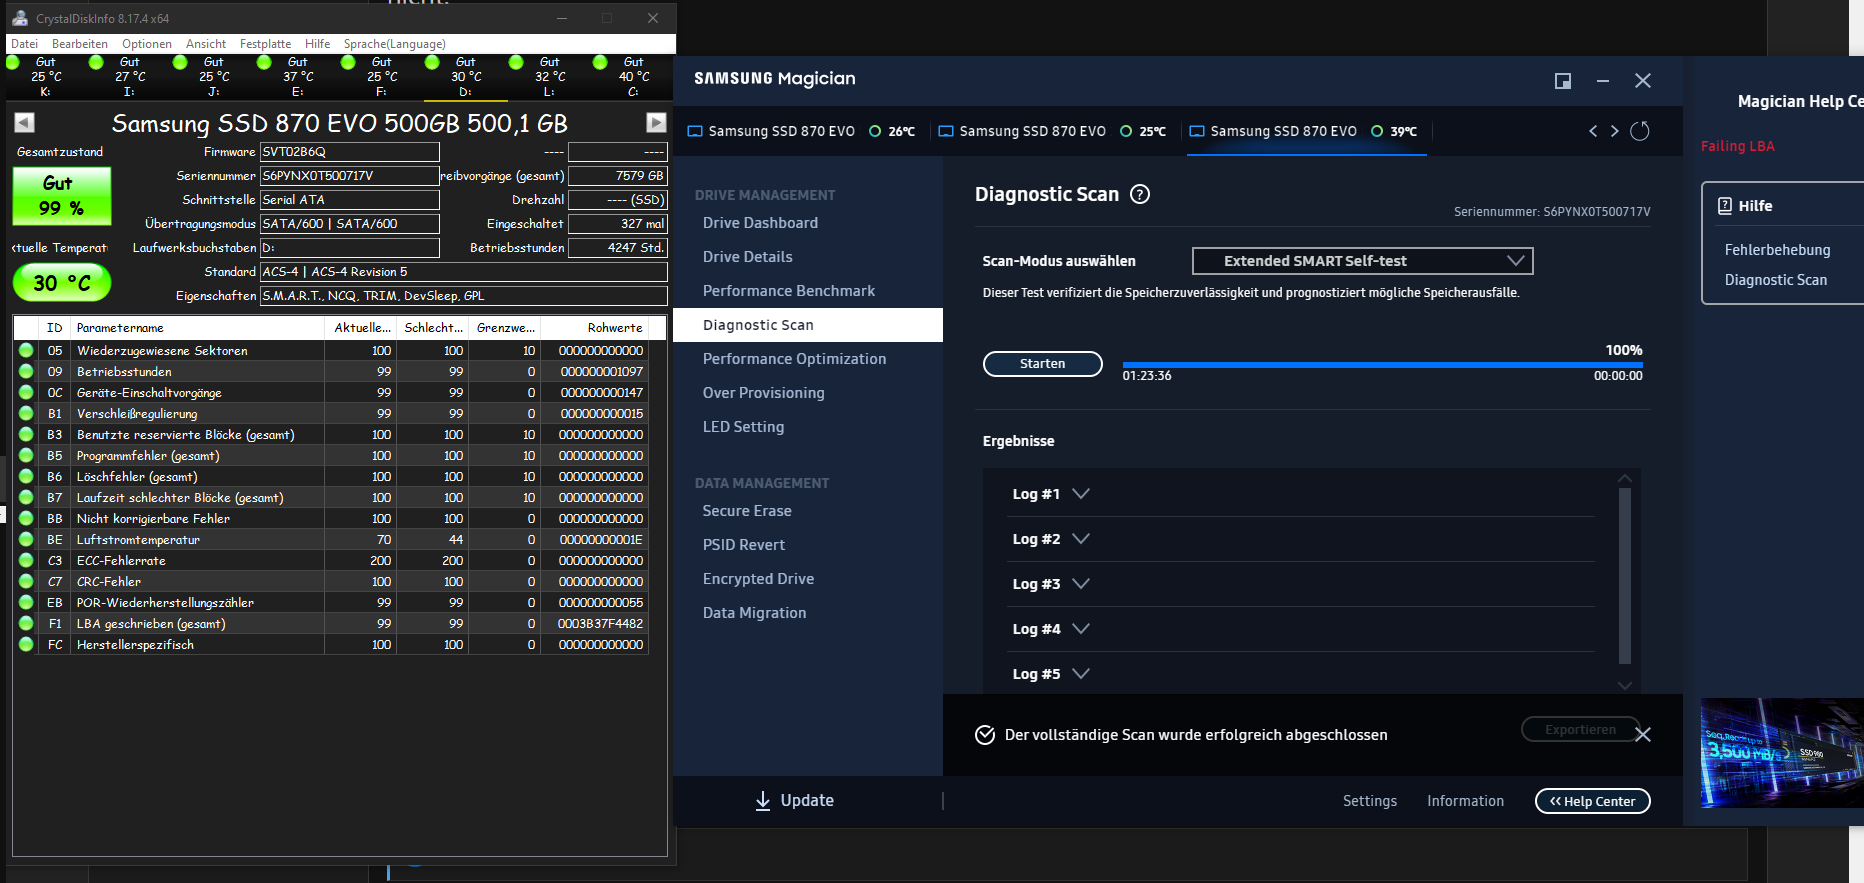Click the scan progress bar
This screenshot has height=883, width=1864.
(1382, 365)
